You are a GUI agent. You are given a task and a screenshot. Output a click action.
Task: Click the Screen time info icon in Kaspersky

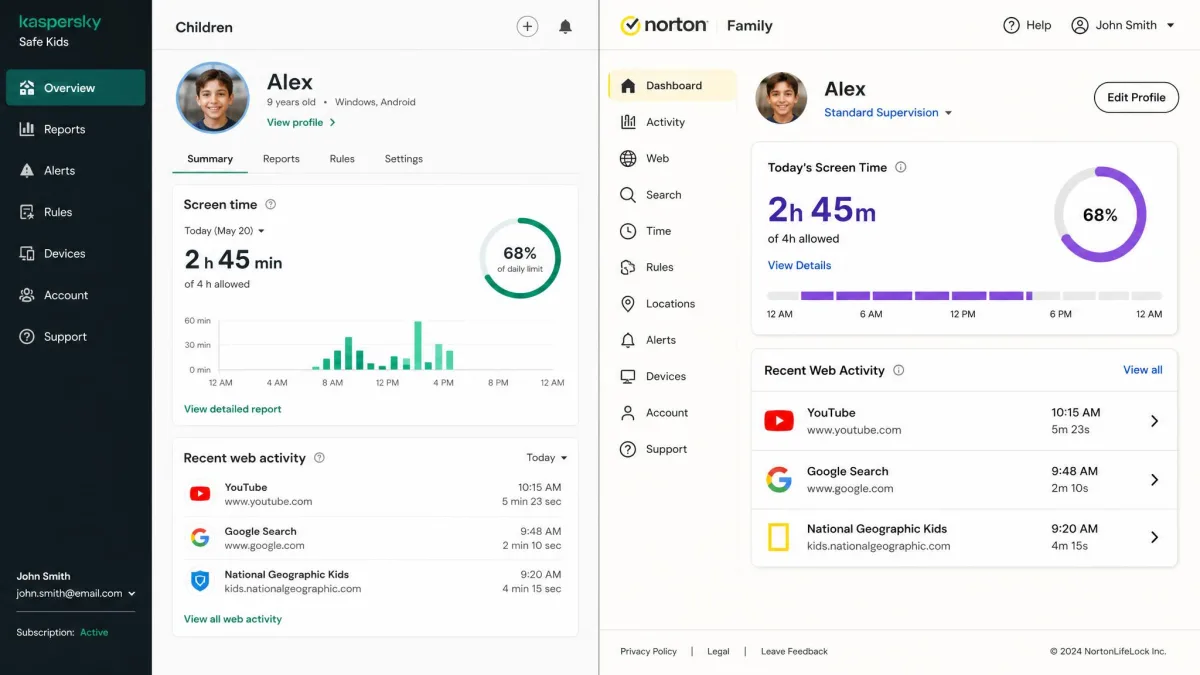(270, 204)
